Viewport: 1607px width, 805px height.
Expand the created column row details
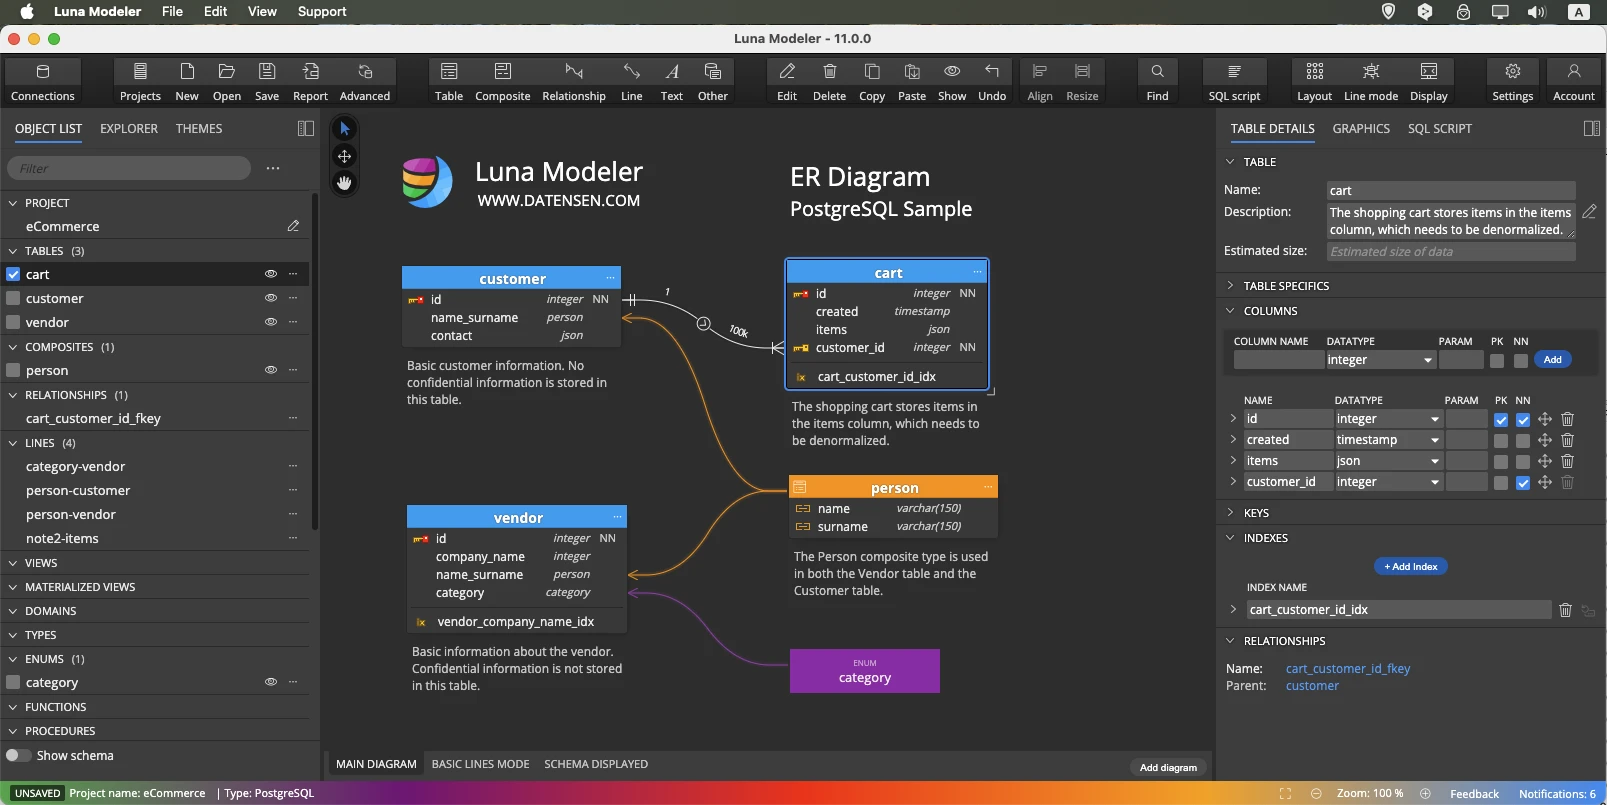point(1233,440)
